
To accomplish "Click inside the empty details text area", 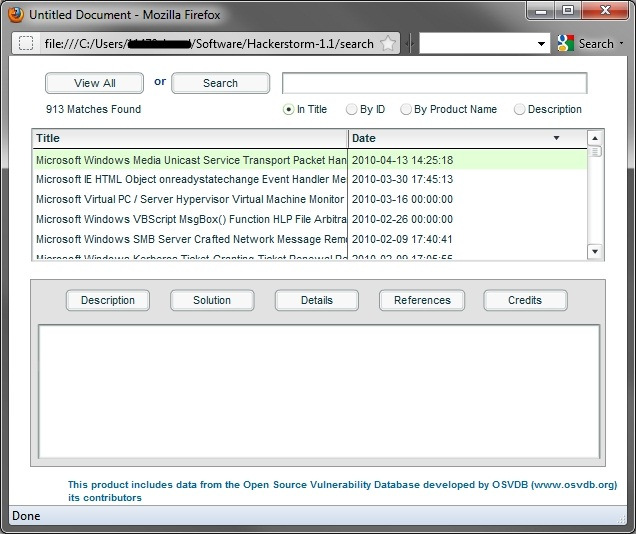I will [x=319, y=391].
